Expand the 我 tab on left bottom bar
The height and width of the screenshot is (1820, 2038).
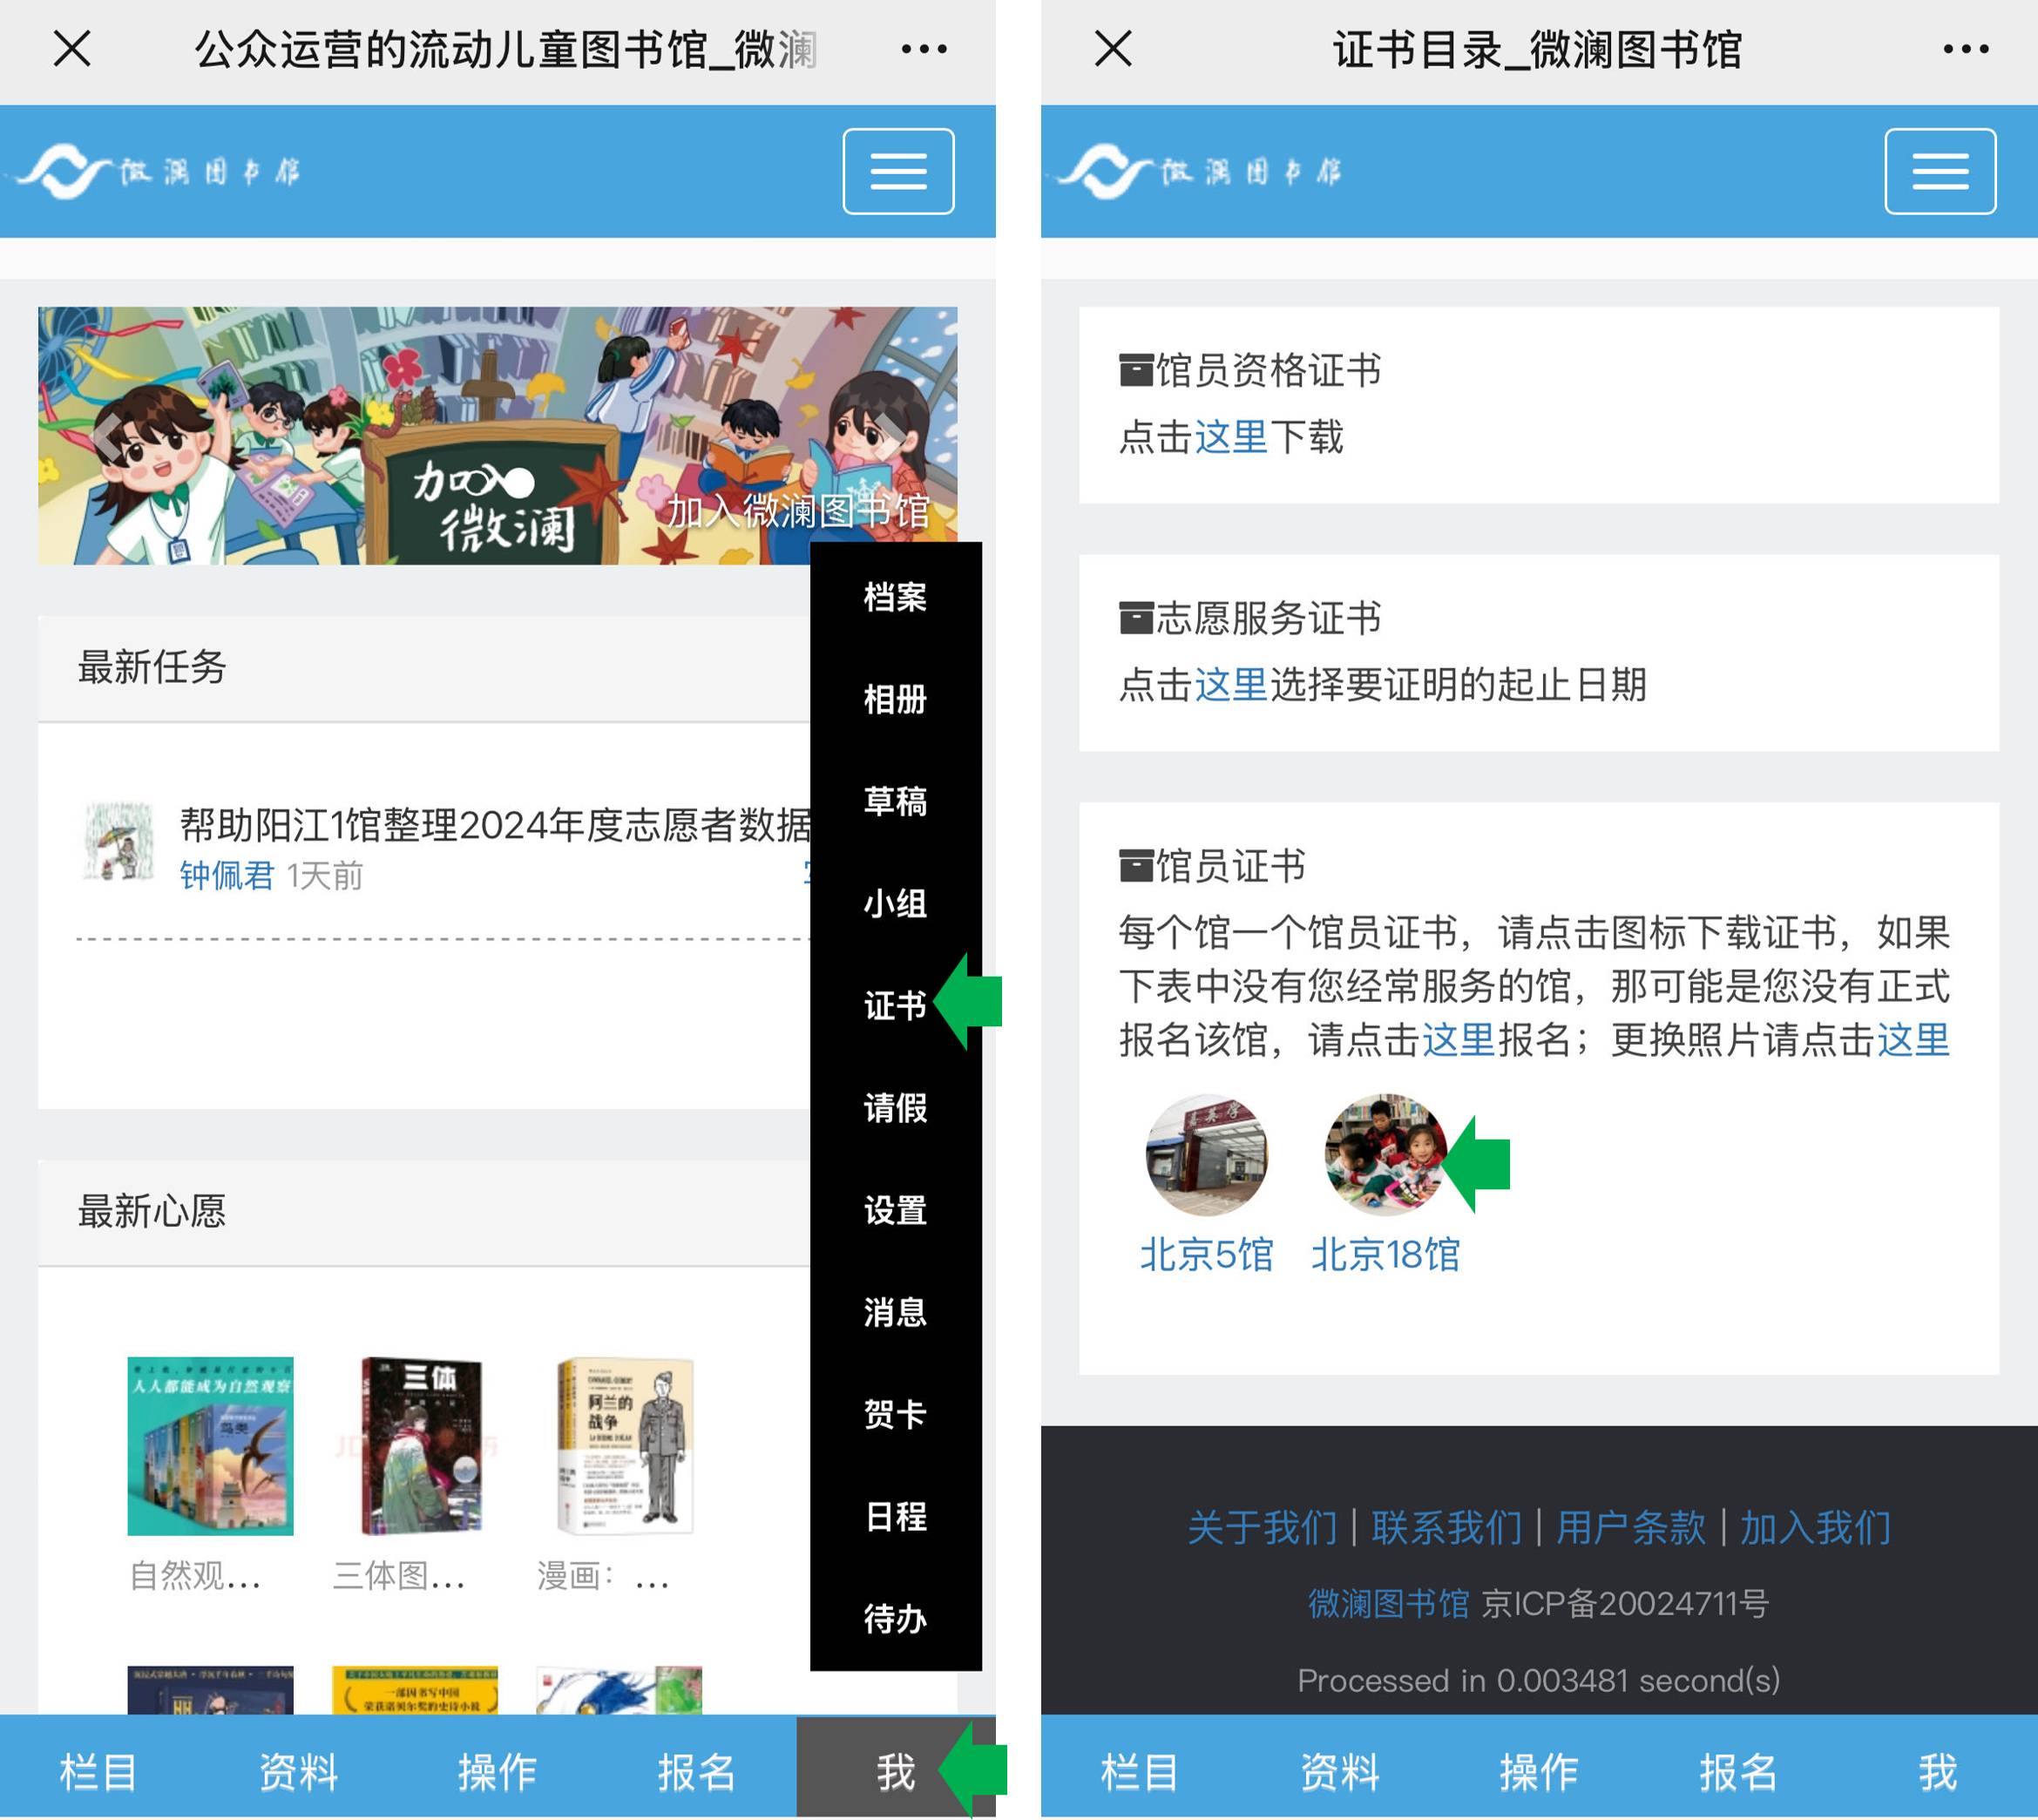pos(894,1771)
